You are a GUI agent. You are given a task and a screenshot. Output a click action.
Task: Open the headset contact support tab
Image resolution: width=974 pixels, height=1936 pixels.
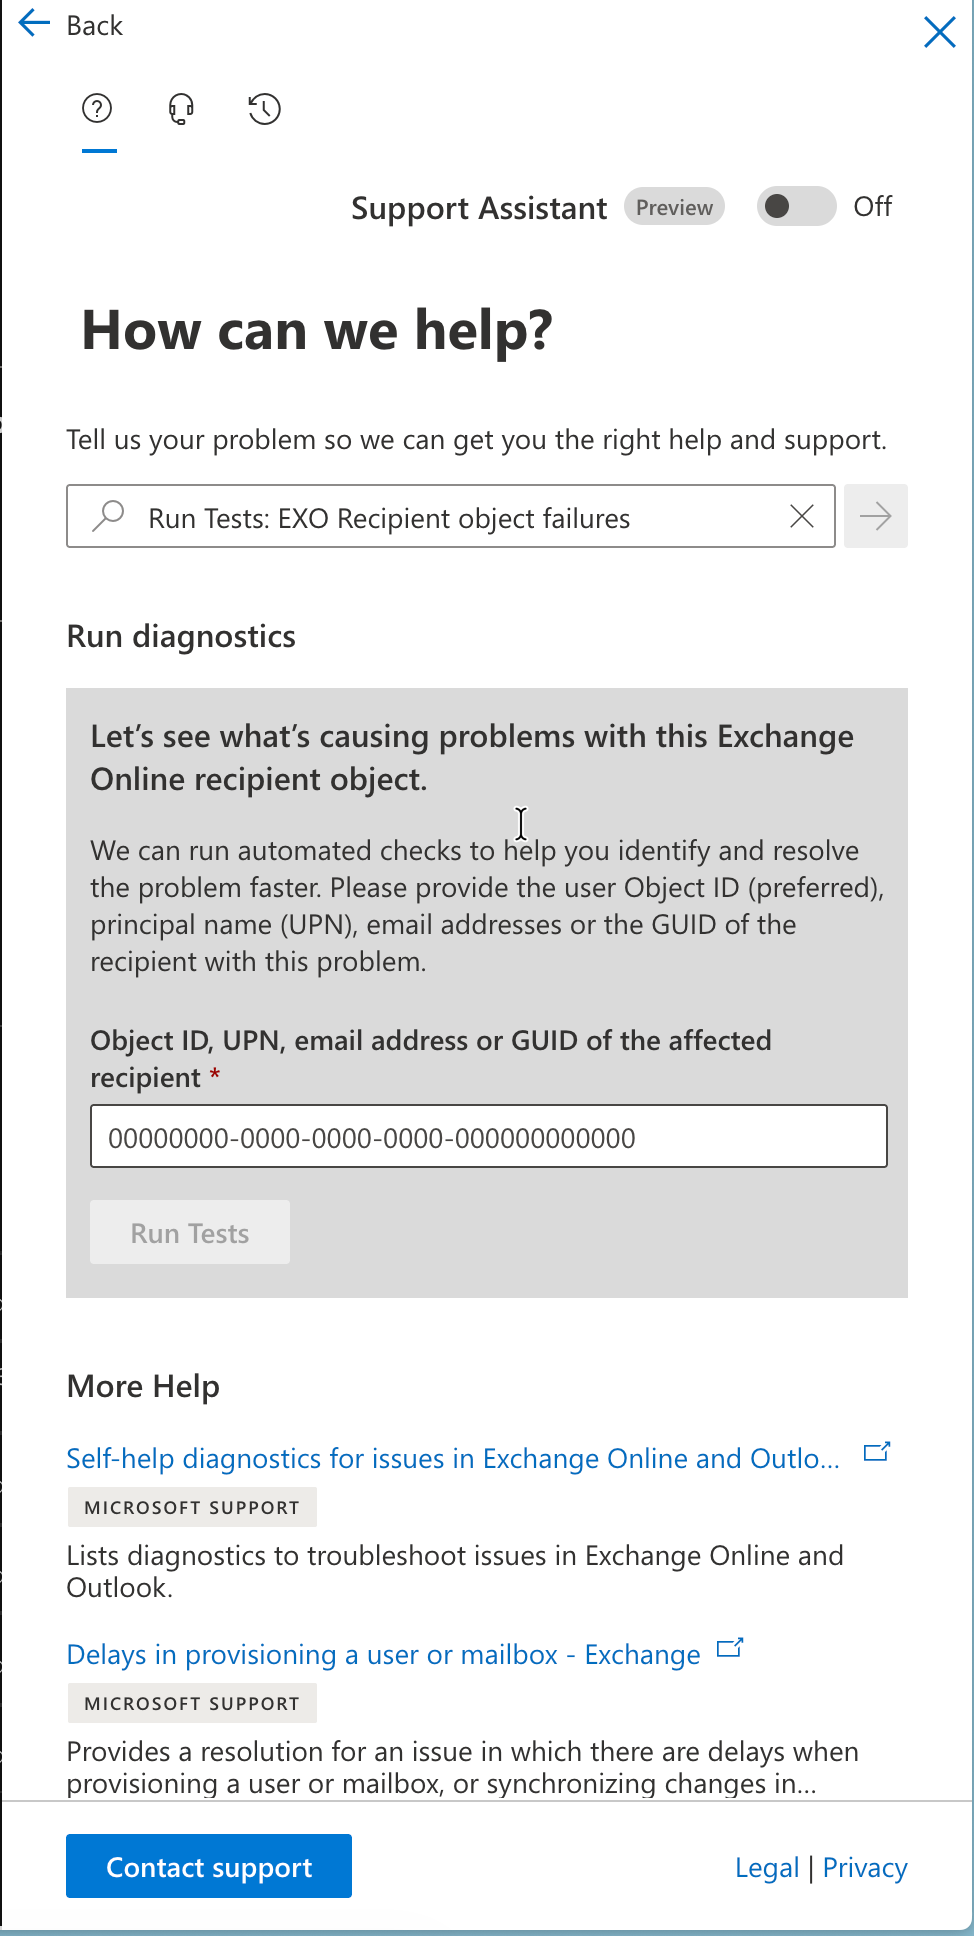[181, 109]
